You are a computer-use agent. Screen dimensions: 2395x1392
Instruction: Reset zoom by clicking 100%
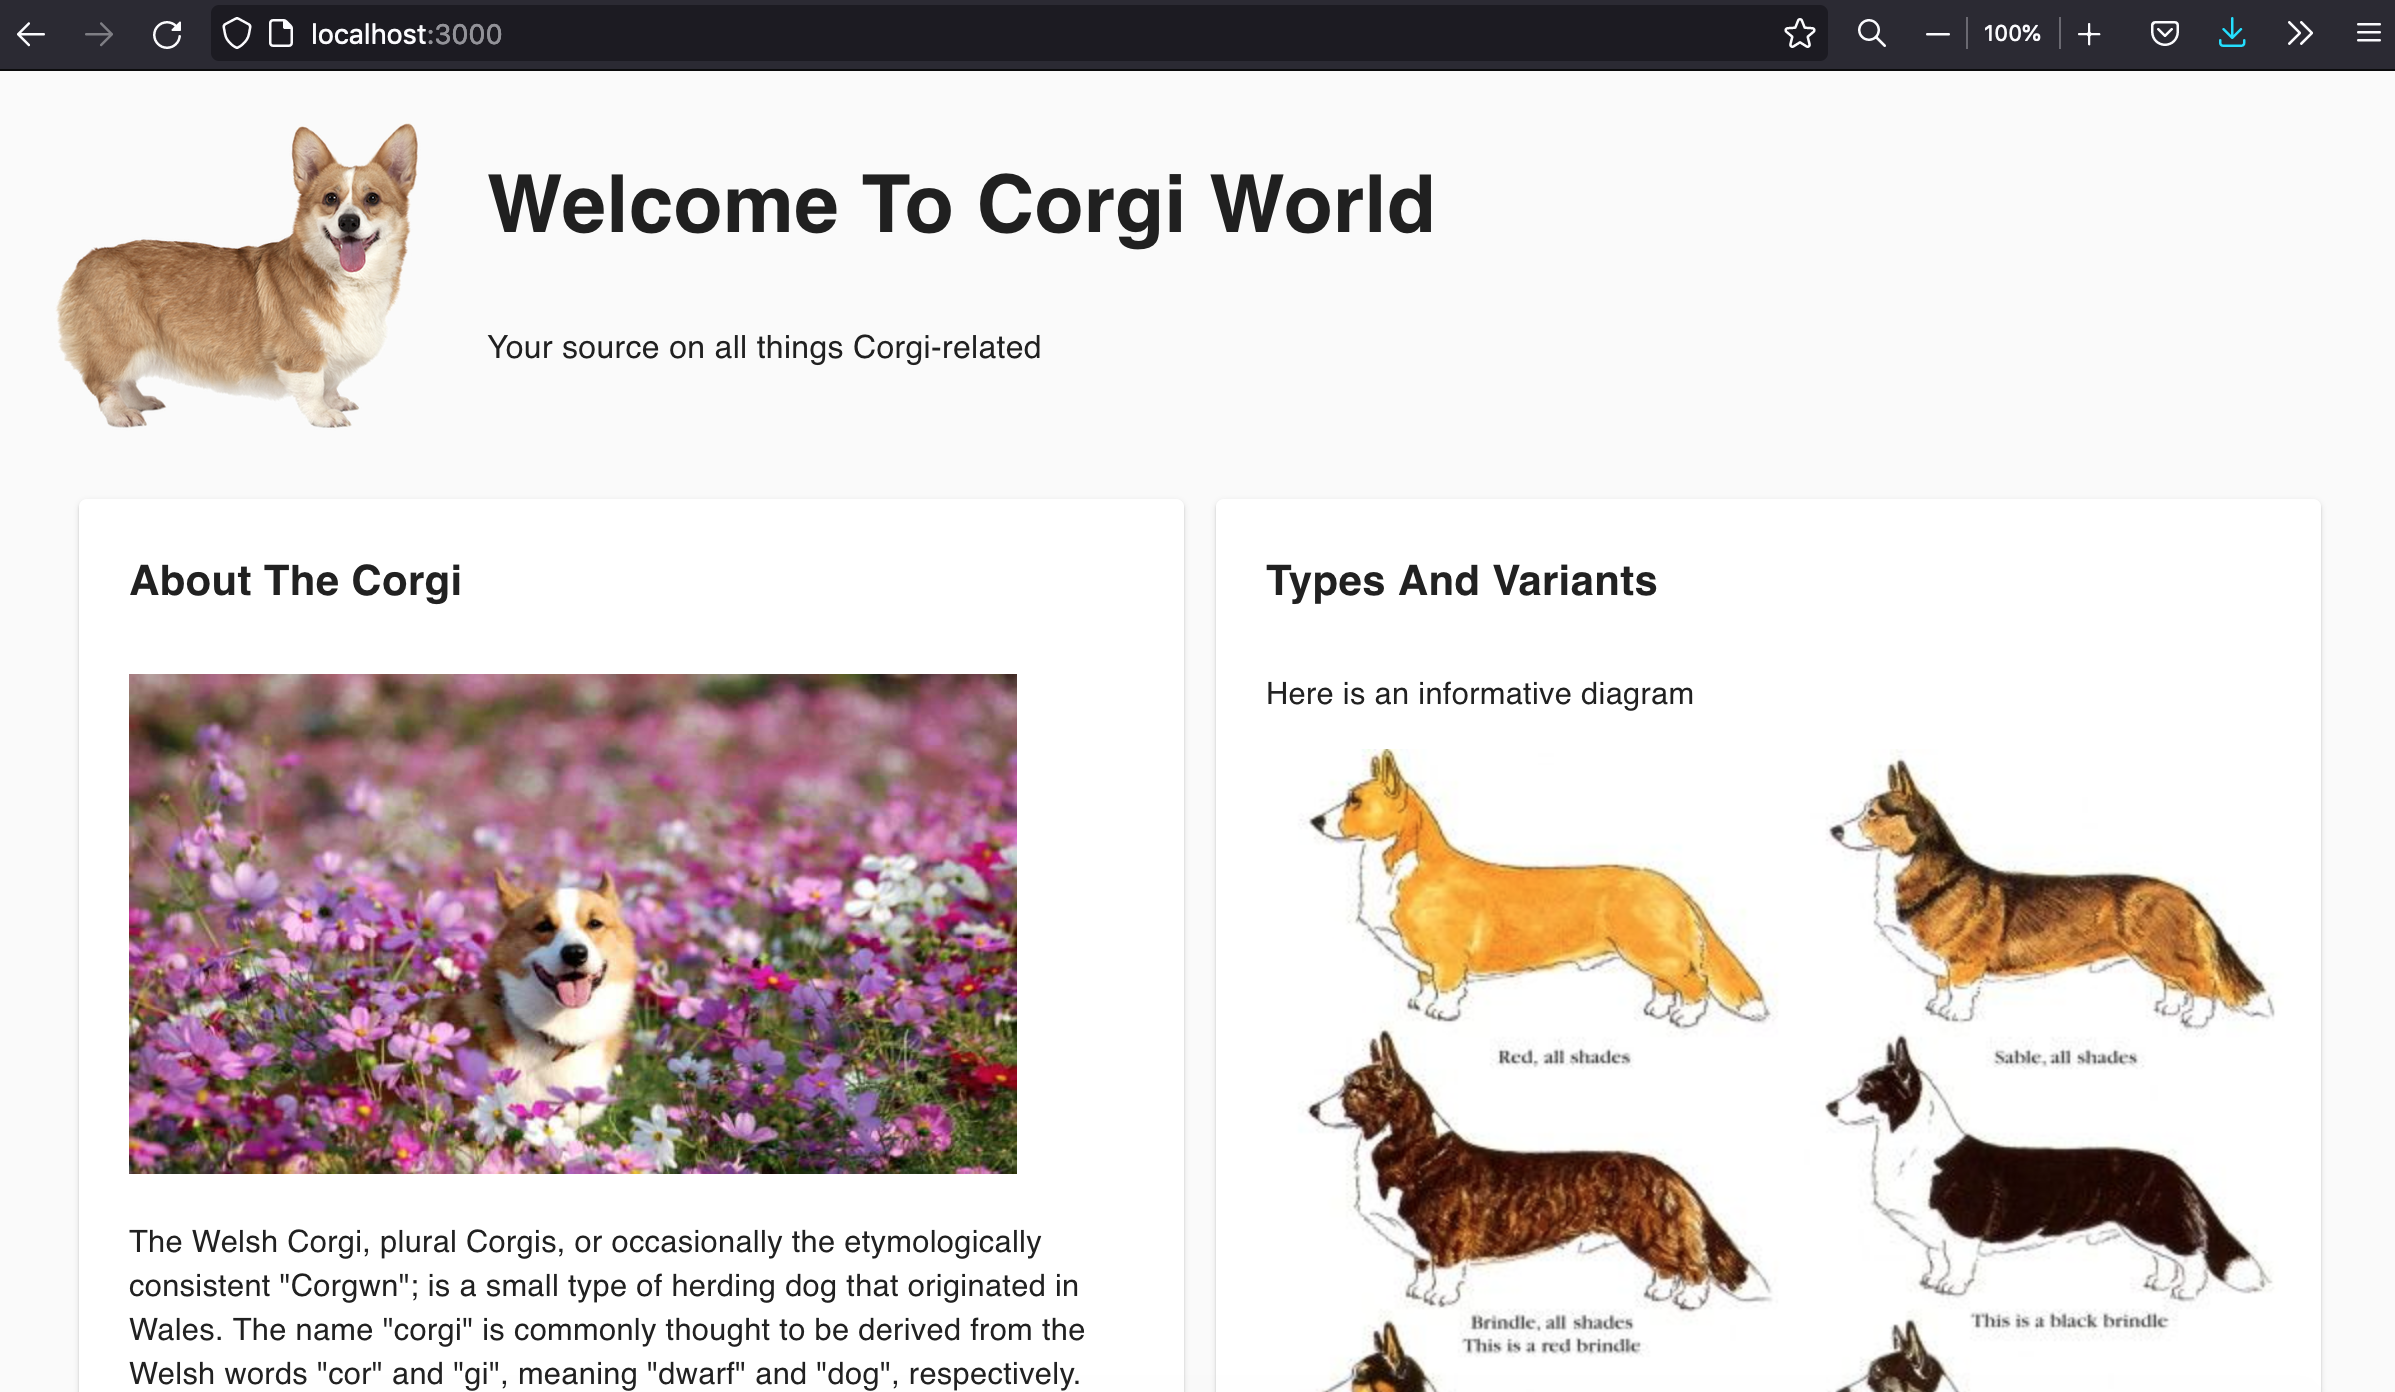pyautogui.click(x=2012, y=34)
